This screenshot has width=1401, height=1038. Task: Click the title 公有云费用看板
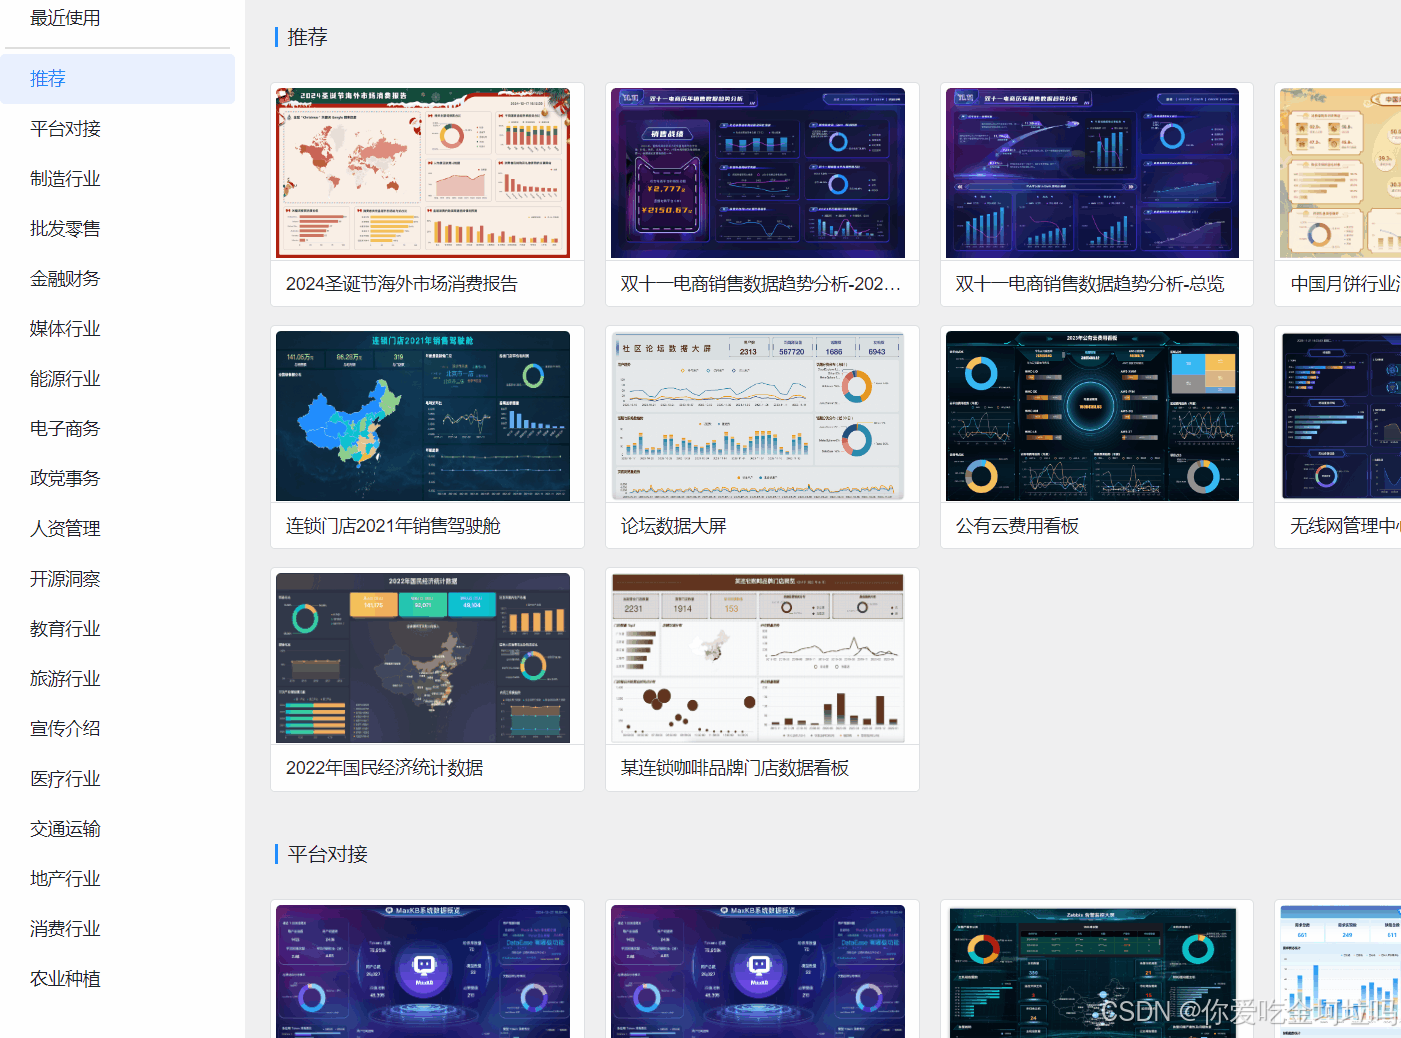[1017, 526]
